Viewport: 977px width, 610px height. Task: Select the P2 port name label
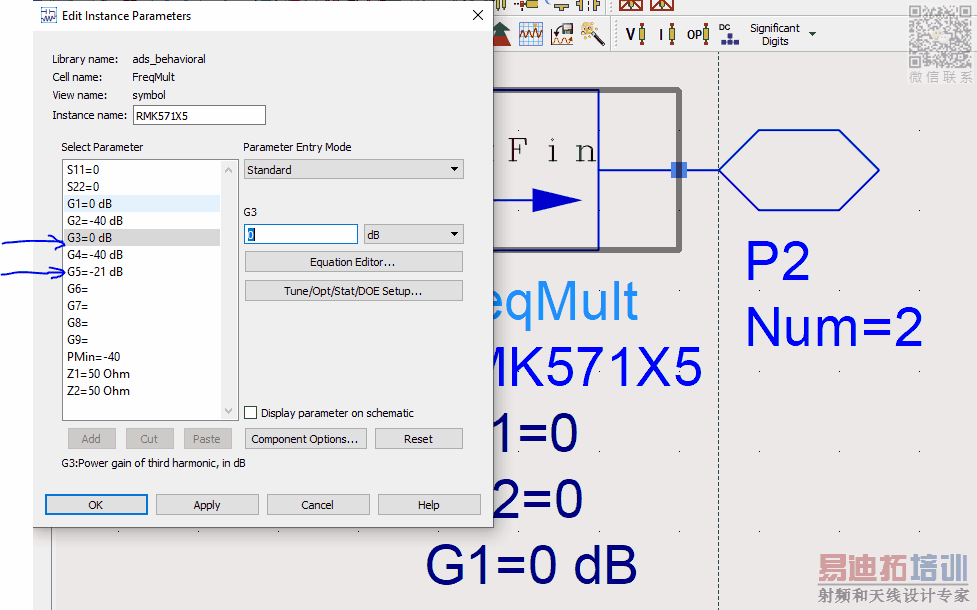(778, 260)
